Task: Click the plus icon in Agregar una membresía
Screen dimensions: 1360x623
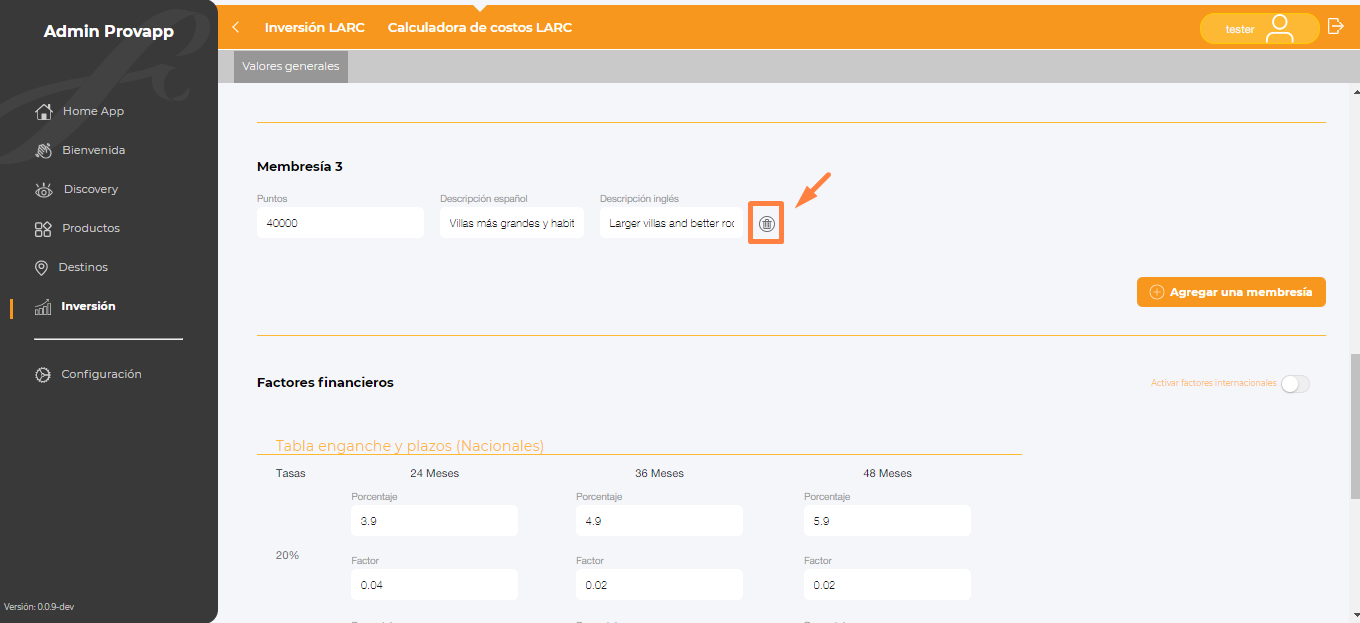Action: pyautogui.click(x=1157, y=292)
